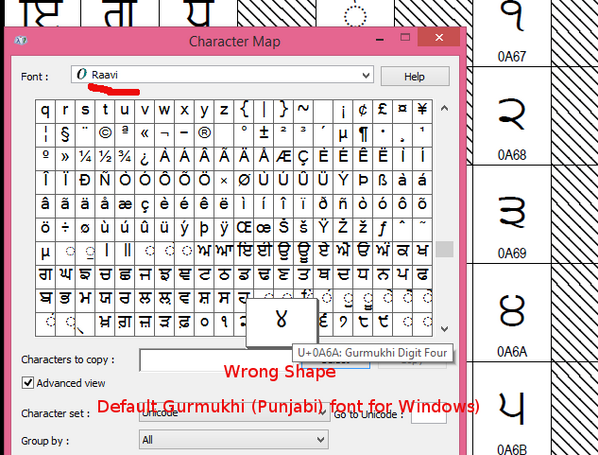Viewport: 598px width, 455px height.
Task: Click code 0A6A in the background chart
Action: point(511,351)
